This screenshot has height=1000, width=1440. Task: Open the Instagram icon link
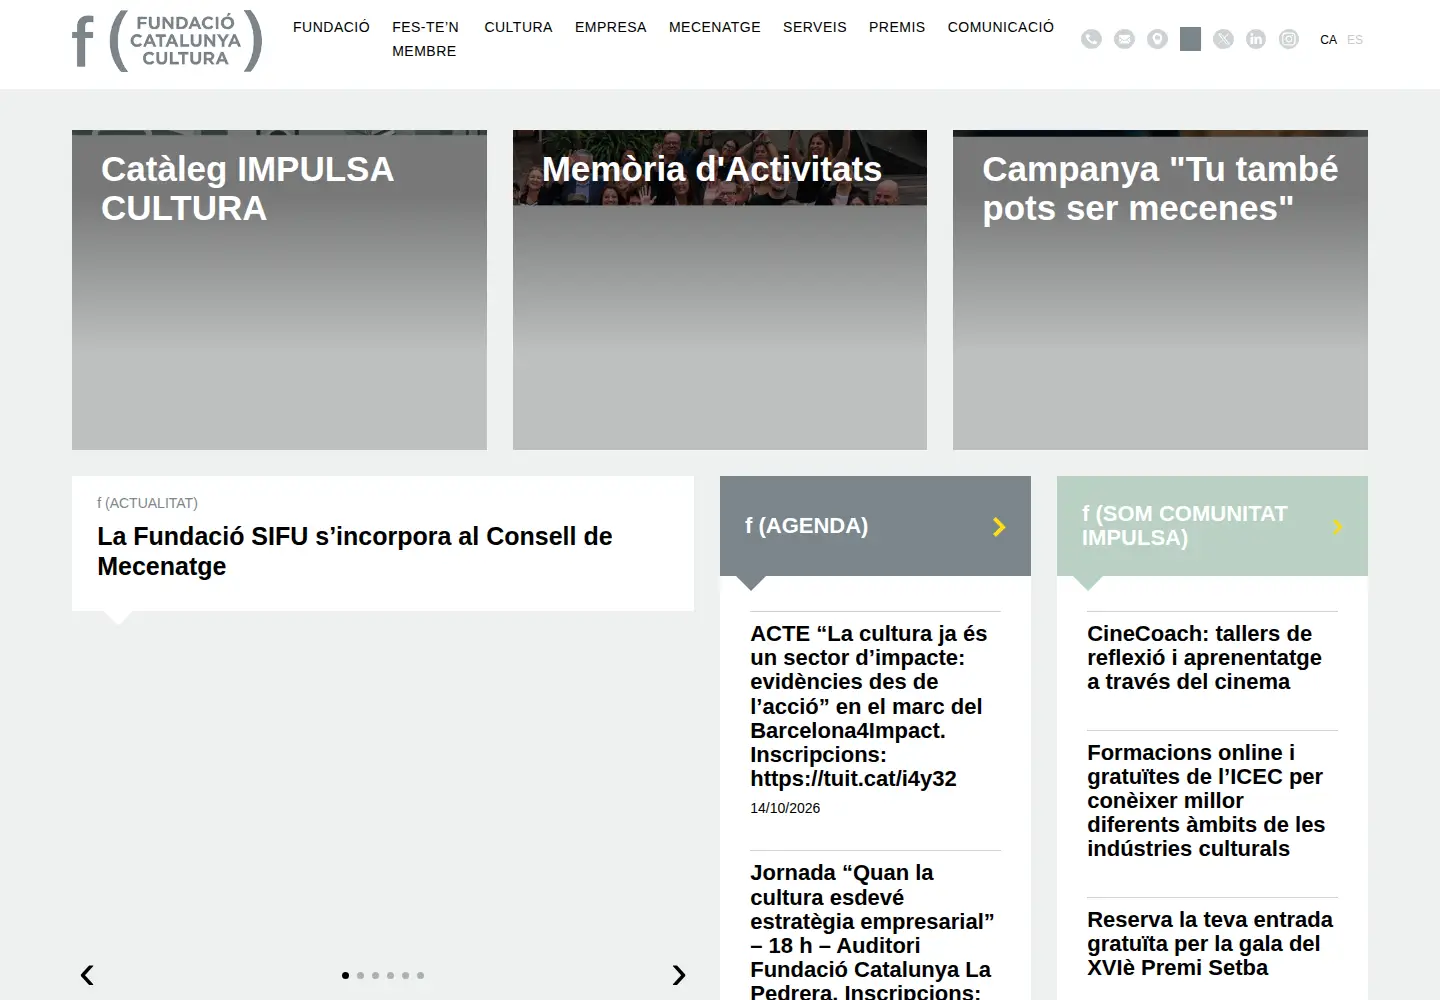pos(1289,39)
